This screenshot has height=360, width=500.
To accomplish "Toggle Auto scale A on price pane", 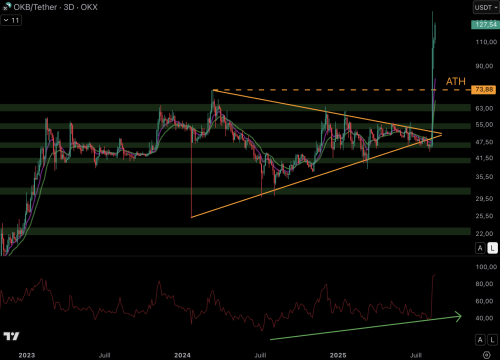I will tap(480, 248).
